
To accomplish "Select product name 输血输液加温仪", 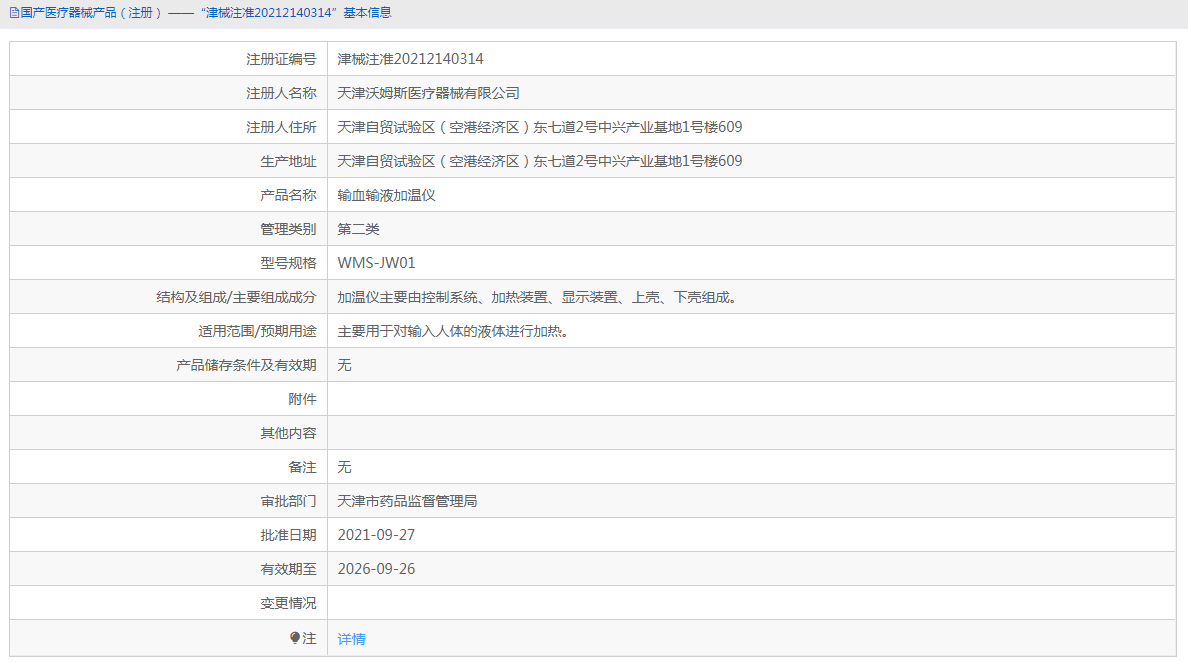I will tap(386, 195).
